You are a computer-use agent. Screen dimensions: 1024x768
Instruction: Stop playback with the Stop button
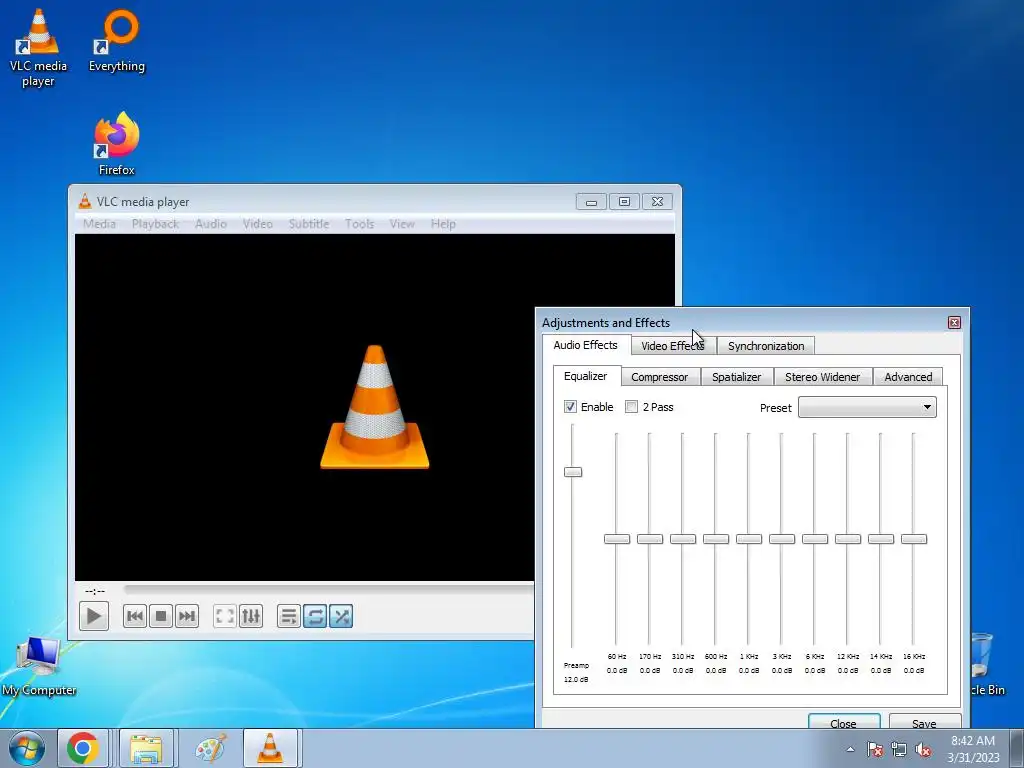tap(161, 616)
